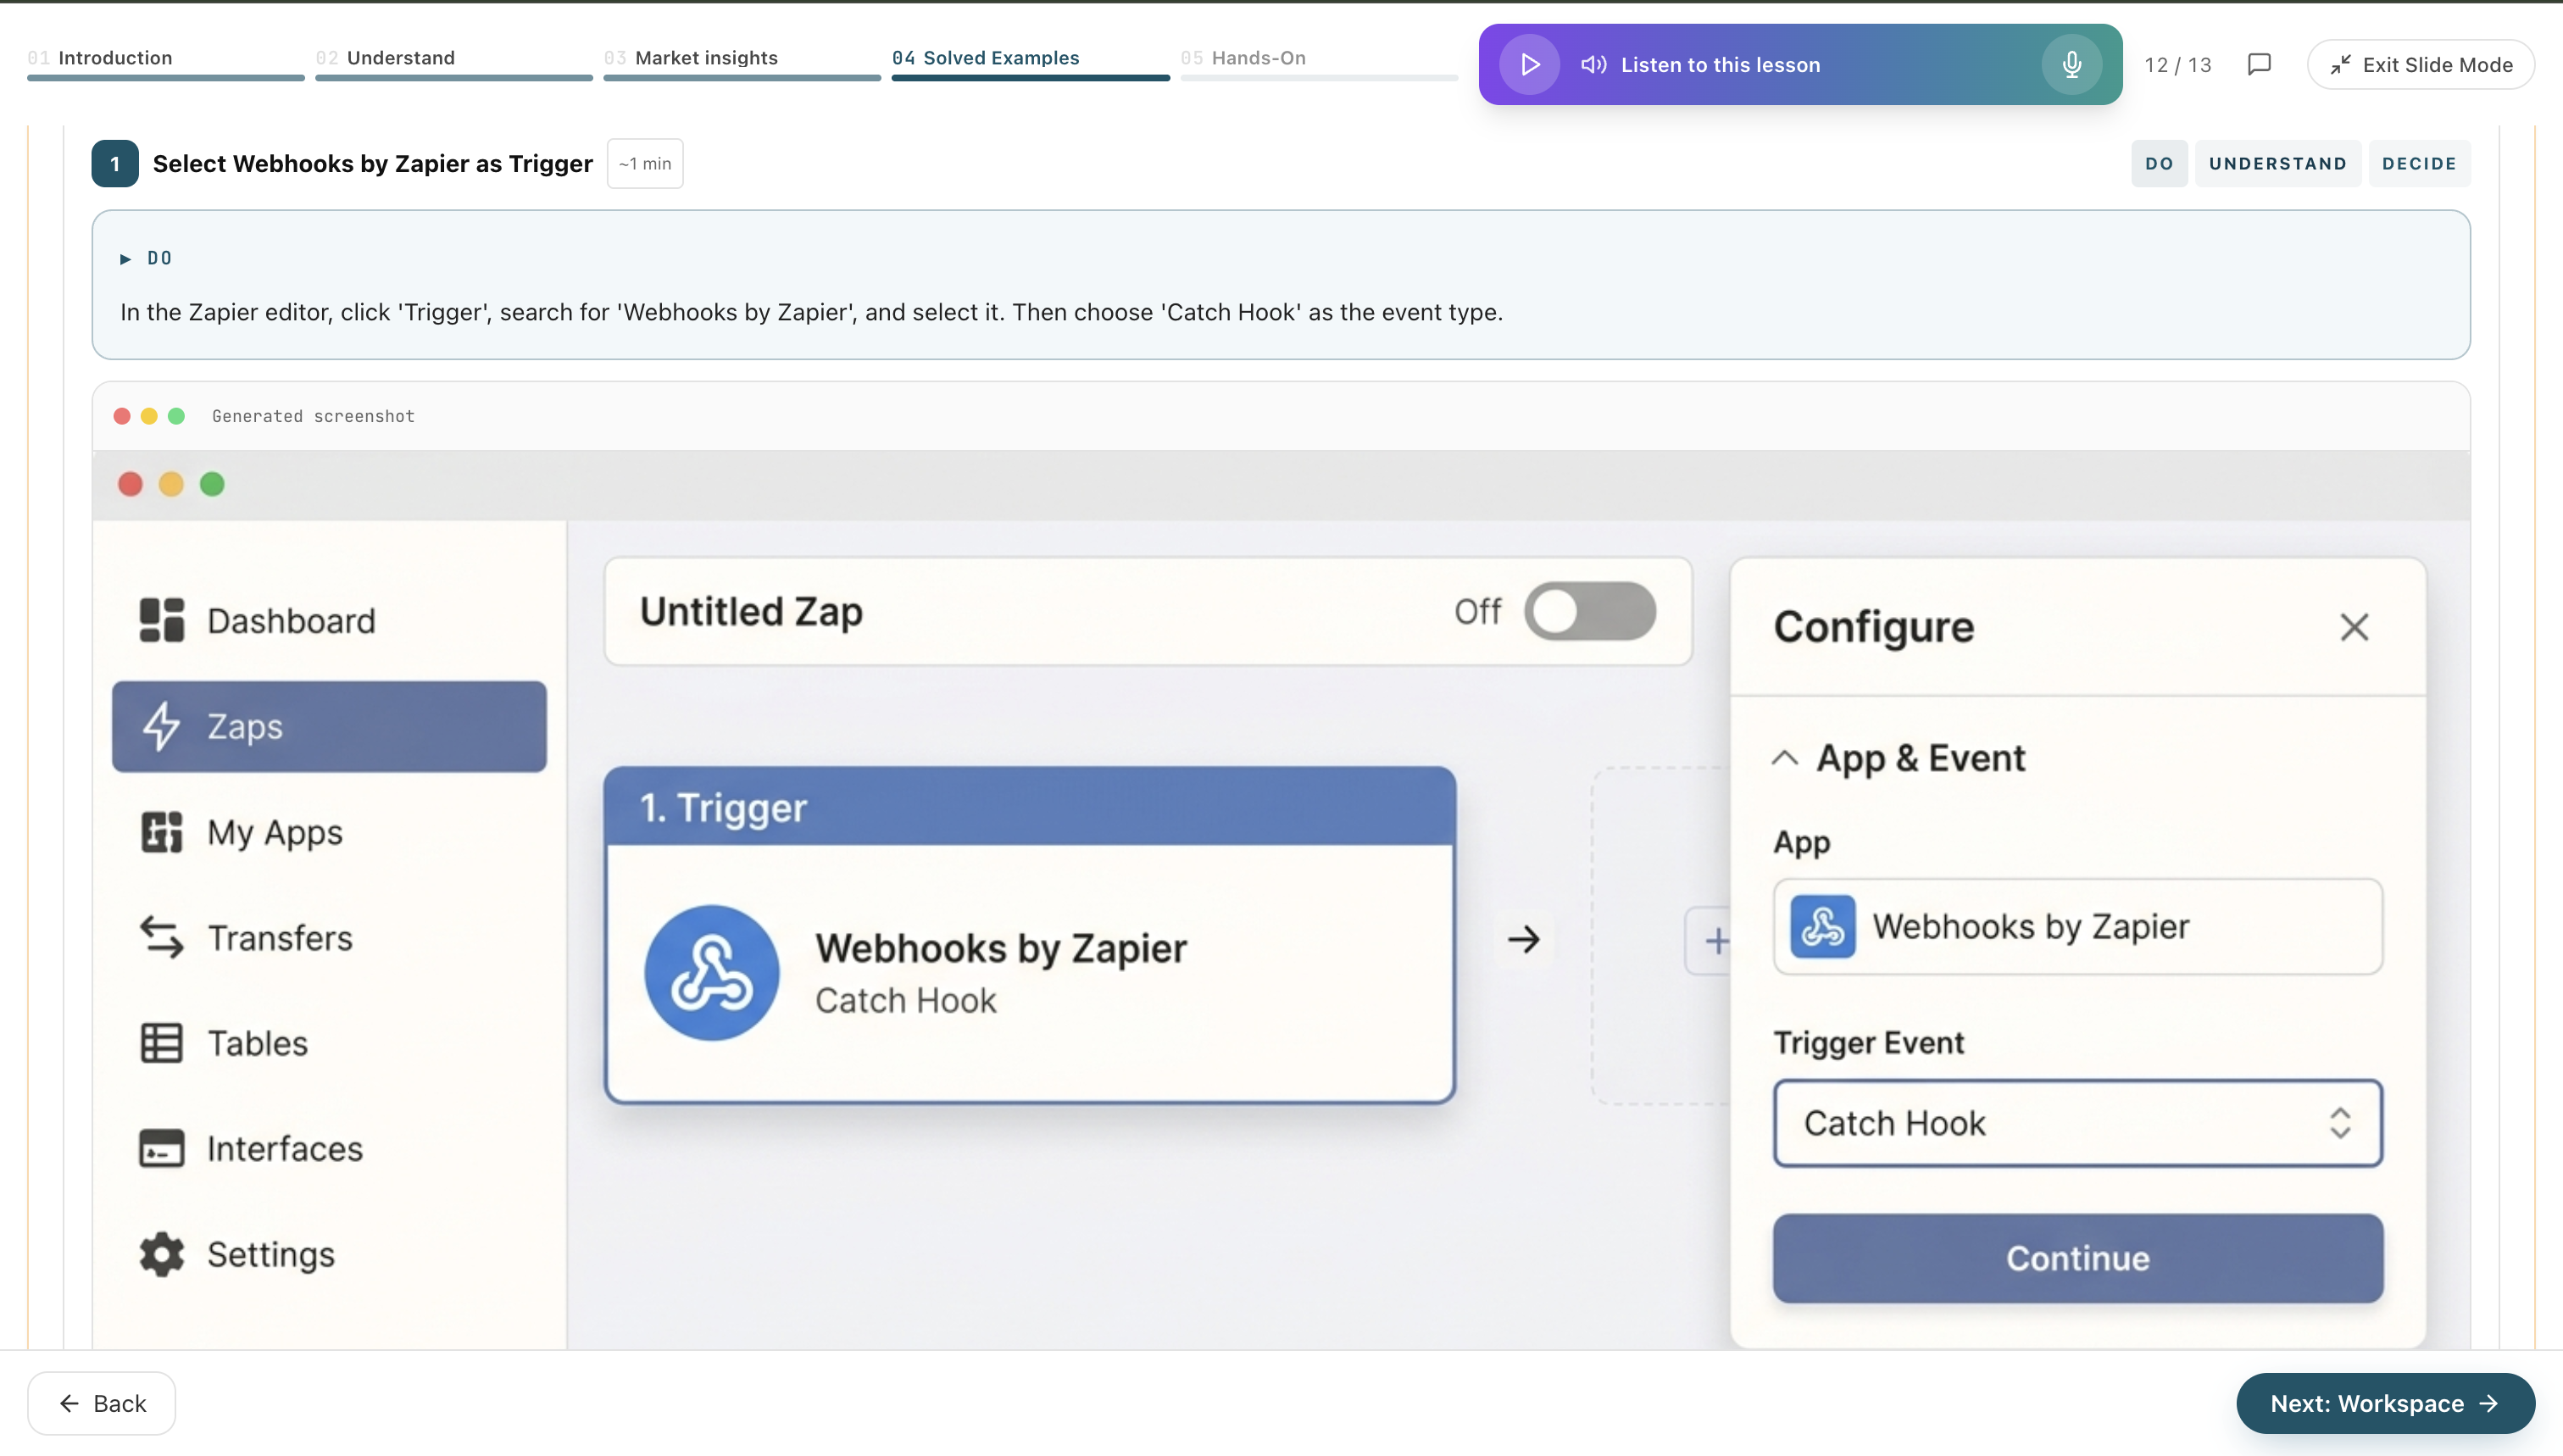The image size is (2563, 1456).
Task: Click the Webhooks by Zapier app field
Action: pos(2077,926)
